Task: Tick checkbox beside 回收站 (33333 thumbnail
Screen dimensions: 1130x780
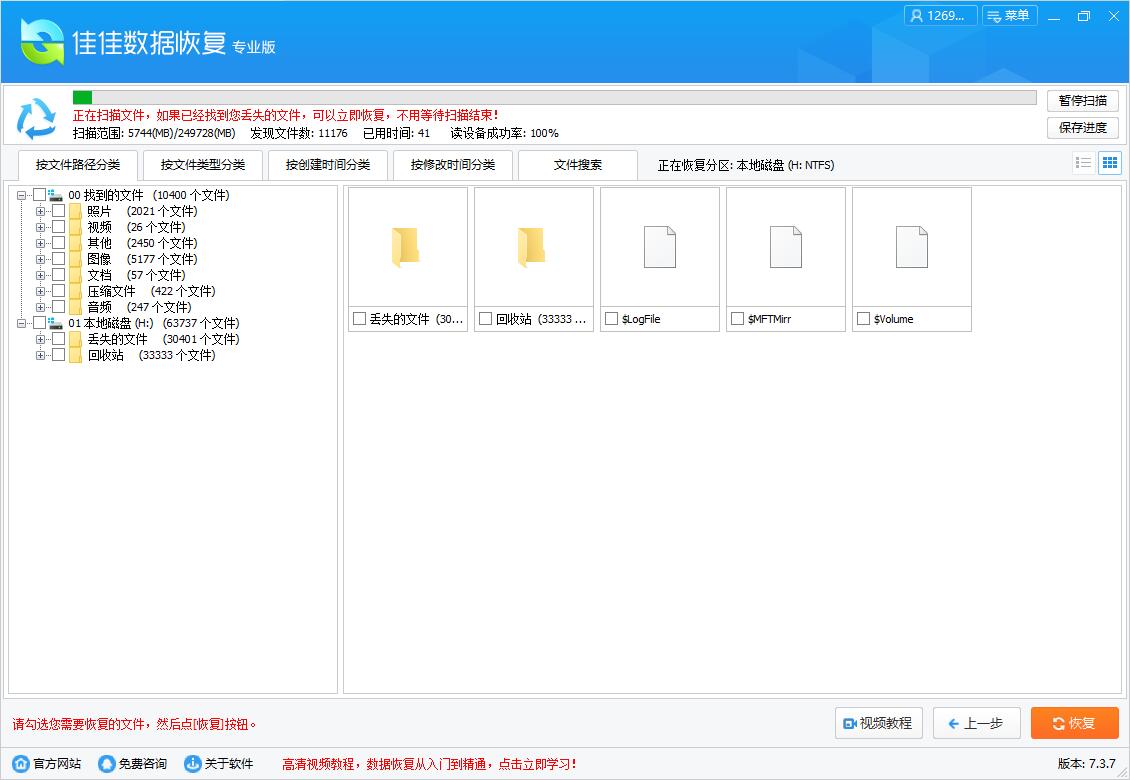Action: tap(486, 319)
